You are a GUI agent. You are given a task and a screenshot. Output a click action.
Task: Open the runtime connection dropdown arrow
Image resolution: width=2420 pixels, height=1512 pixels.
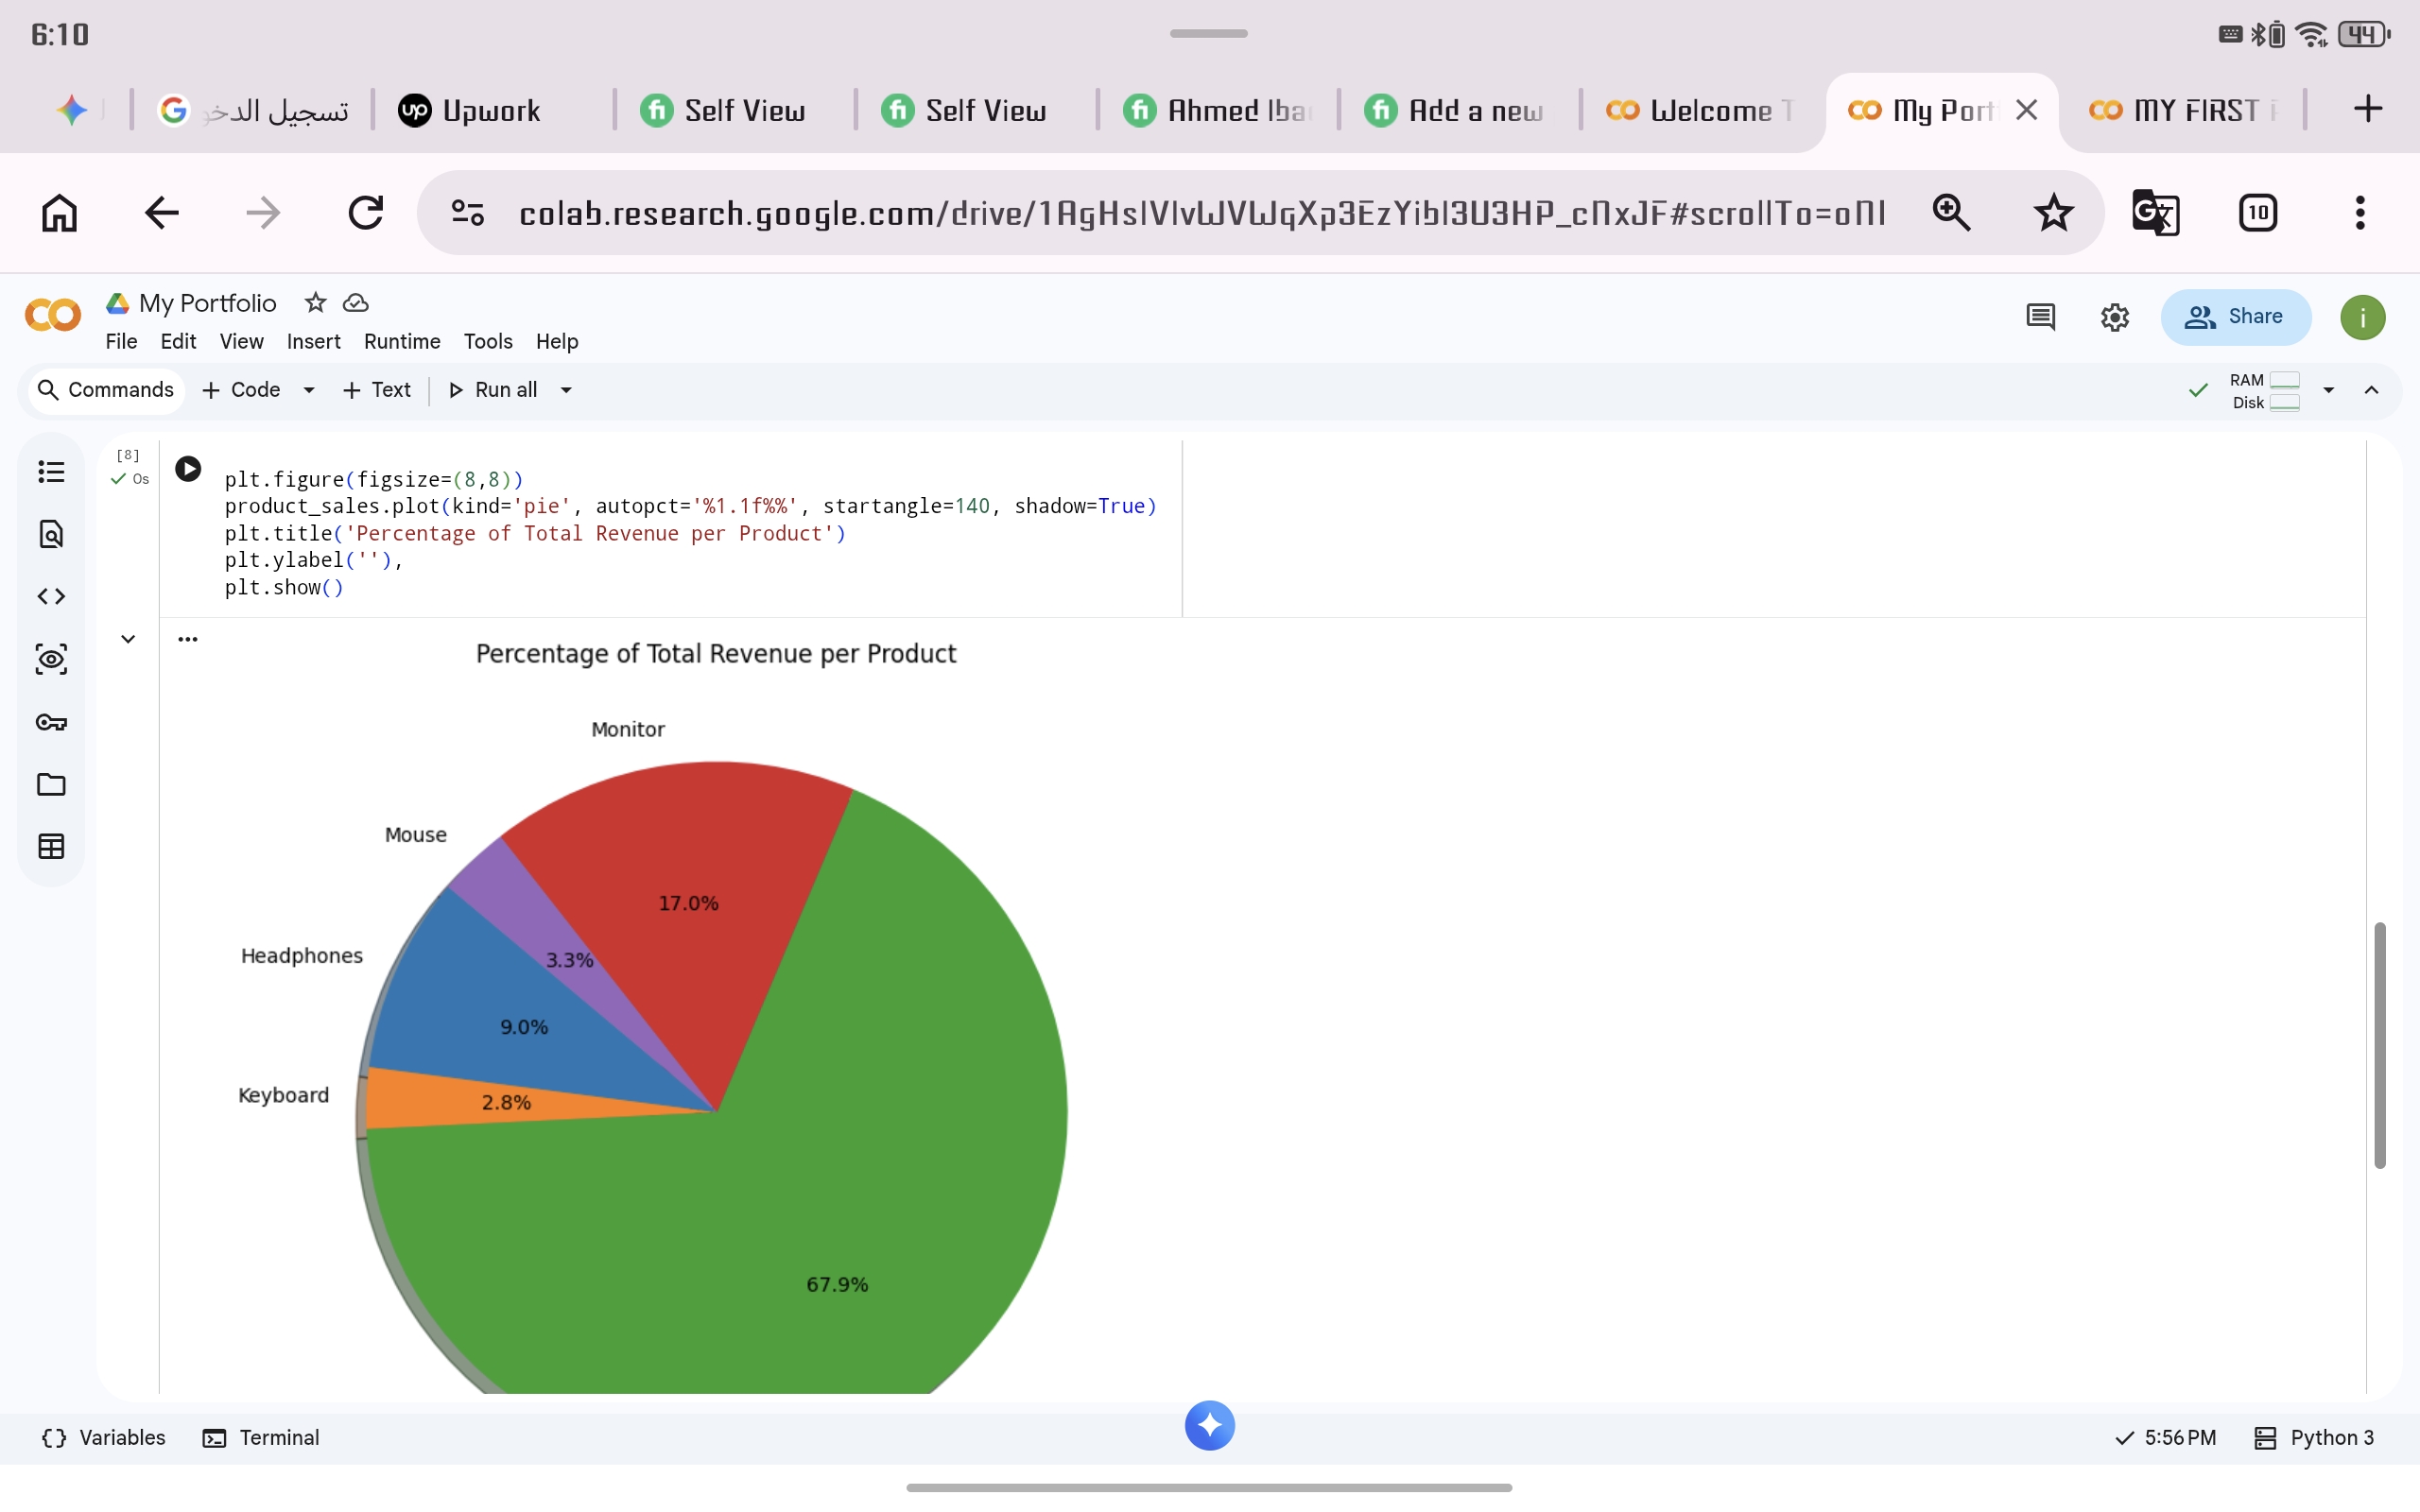[2328, 390]
